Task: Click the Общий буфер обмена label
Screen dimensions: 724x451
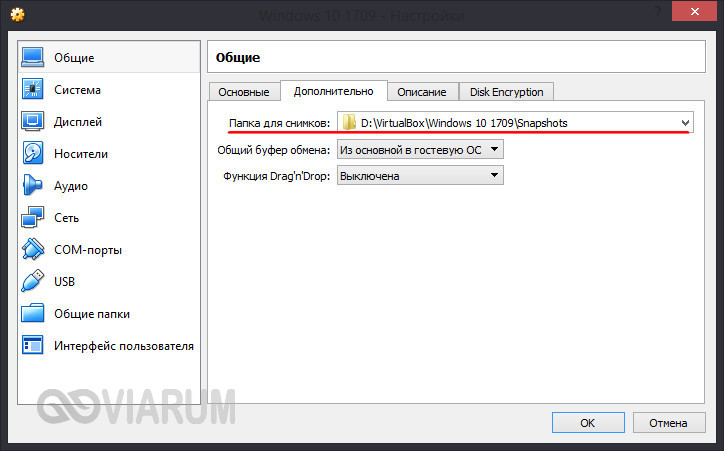Action: point(274,150)
